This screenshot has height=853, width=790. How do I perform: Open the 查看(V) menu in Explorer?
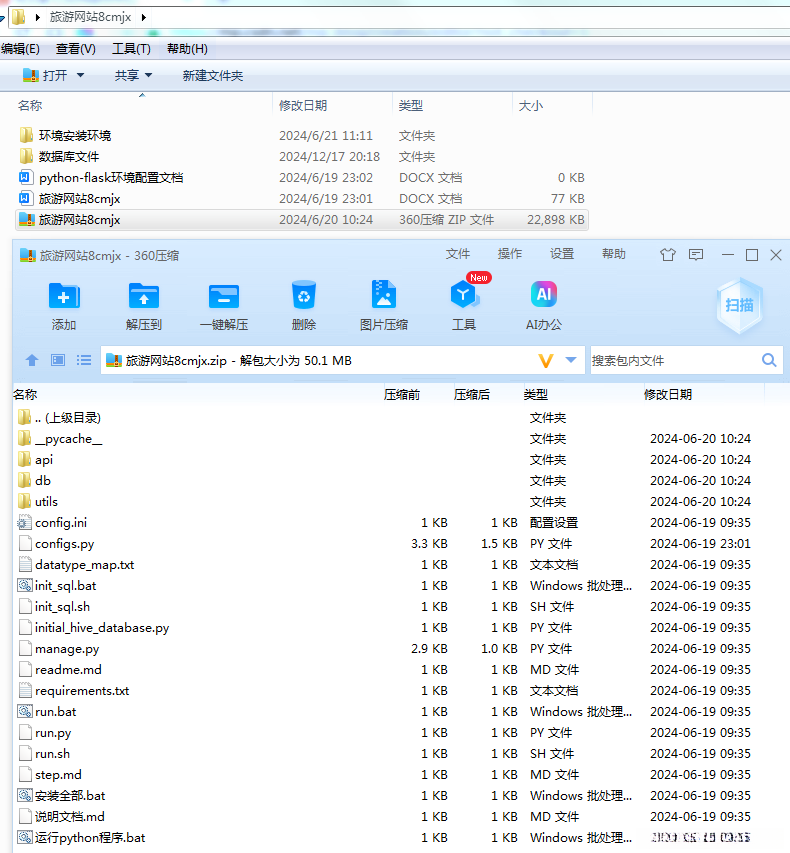(x=76, y=49)
